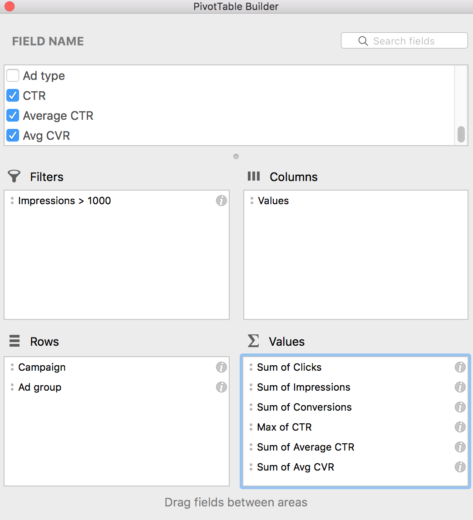Open info for Impressions filter field
Viewport: 473px width, 520px height.
point(221,201)
